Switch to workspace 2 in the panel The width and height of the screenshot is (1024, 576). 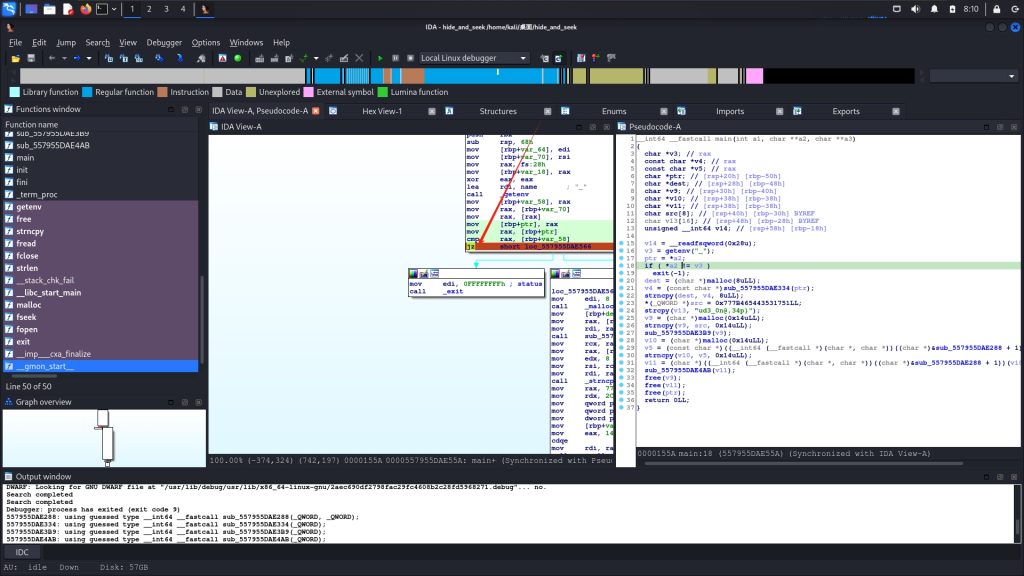[149, 9]
